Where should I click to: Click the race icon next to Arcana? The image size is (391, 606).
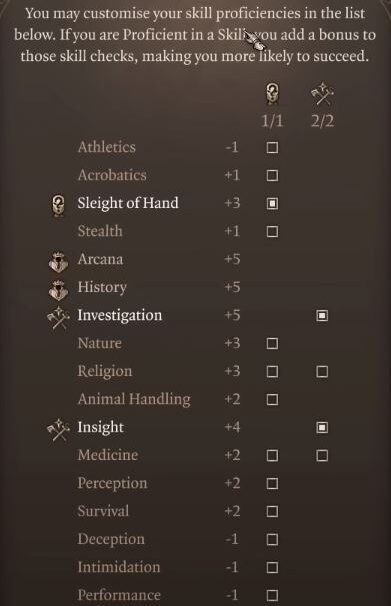(x=58, y=261)
